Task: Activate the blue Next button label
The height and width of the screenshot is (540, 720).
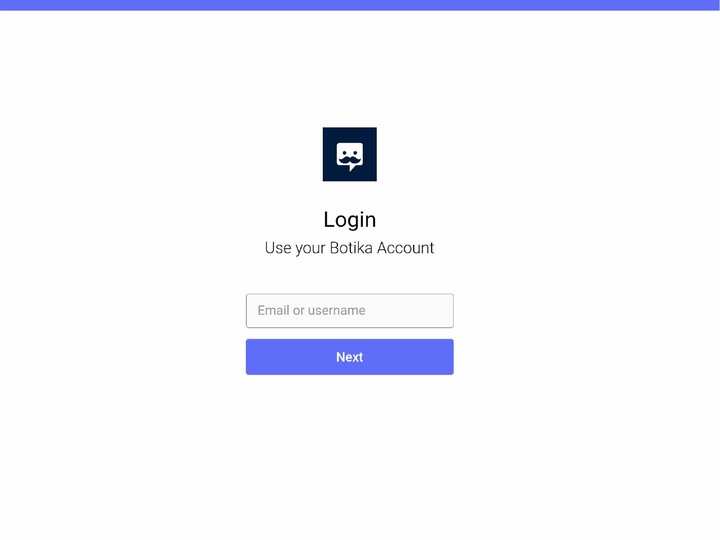Action: coord(349,357)
